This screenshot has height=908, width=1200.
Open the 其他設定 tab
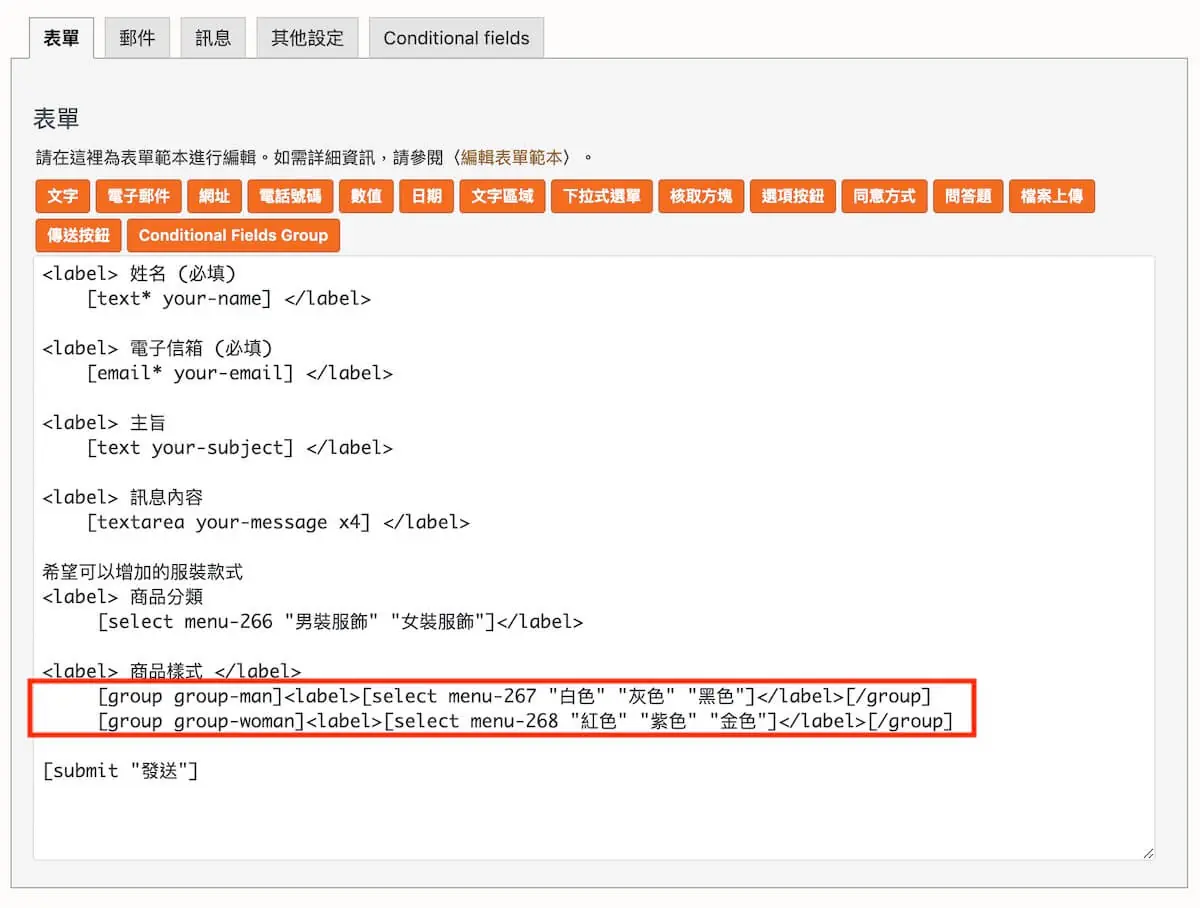pos(307,38)
